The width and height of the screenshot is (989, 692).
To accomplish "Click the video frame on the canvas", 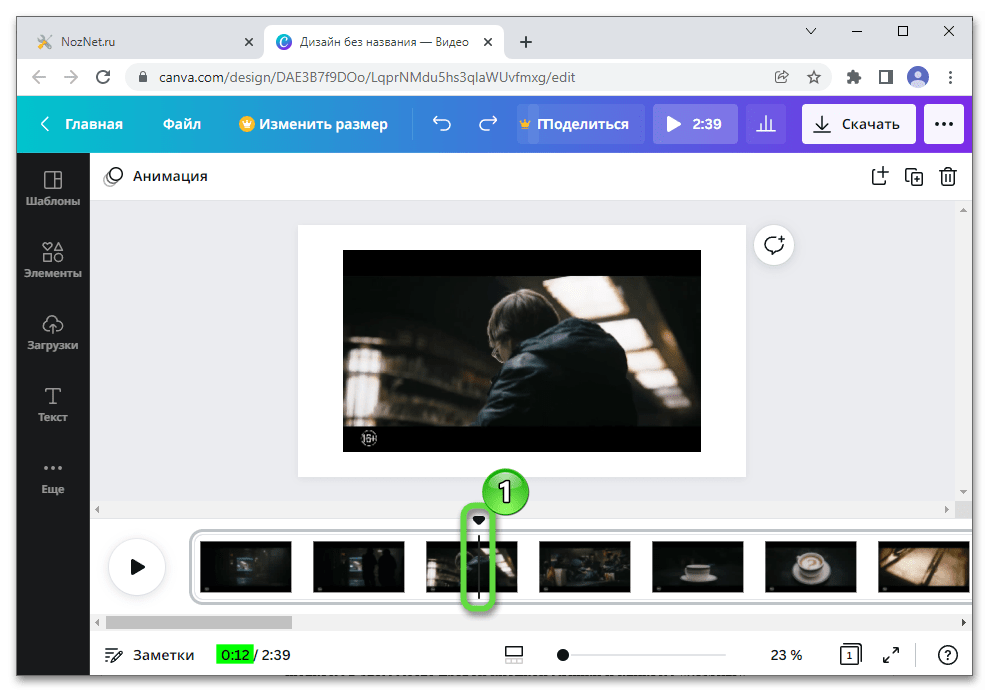I will (x=522, y=351).
